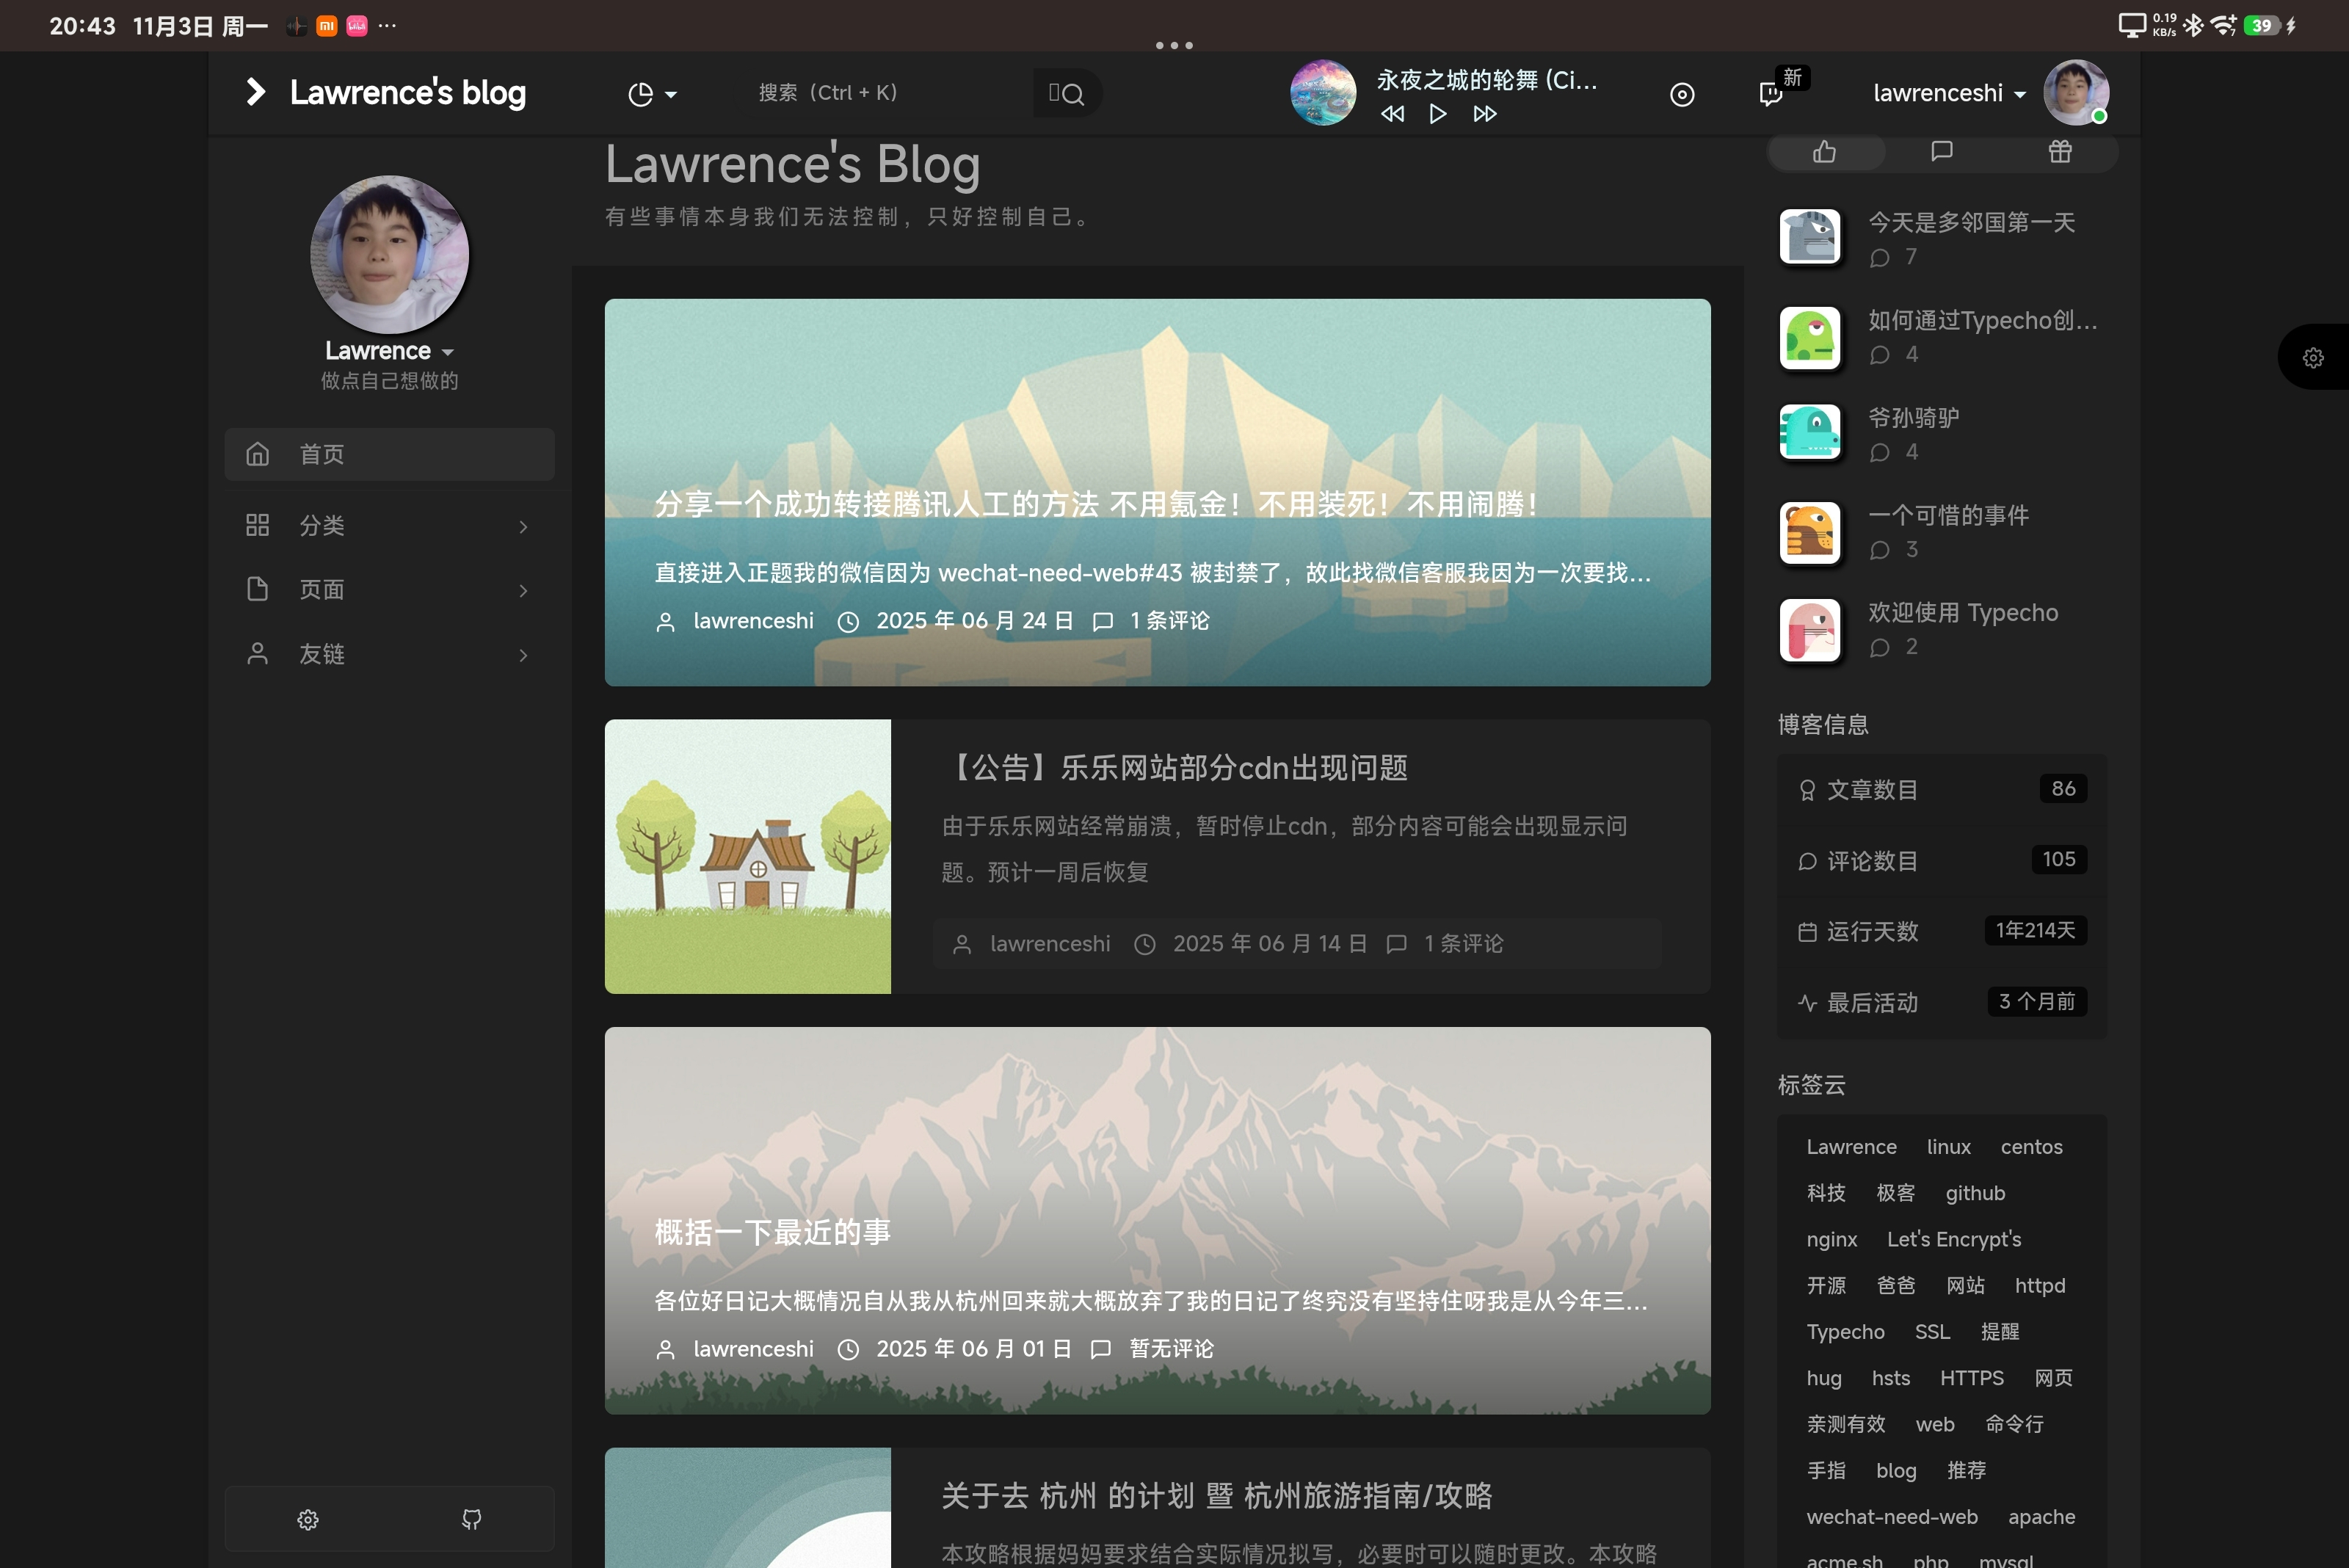Image resolution: width=2349 pixels, height=1568 pixels.
Task: Skip to the next song
Action: click(x=1484, y=114)
